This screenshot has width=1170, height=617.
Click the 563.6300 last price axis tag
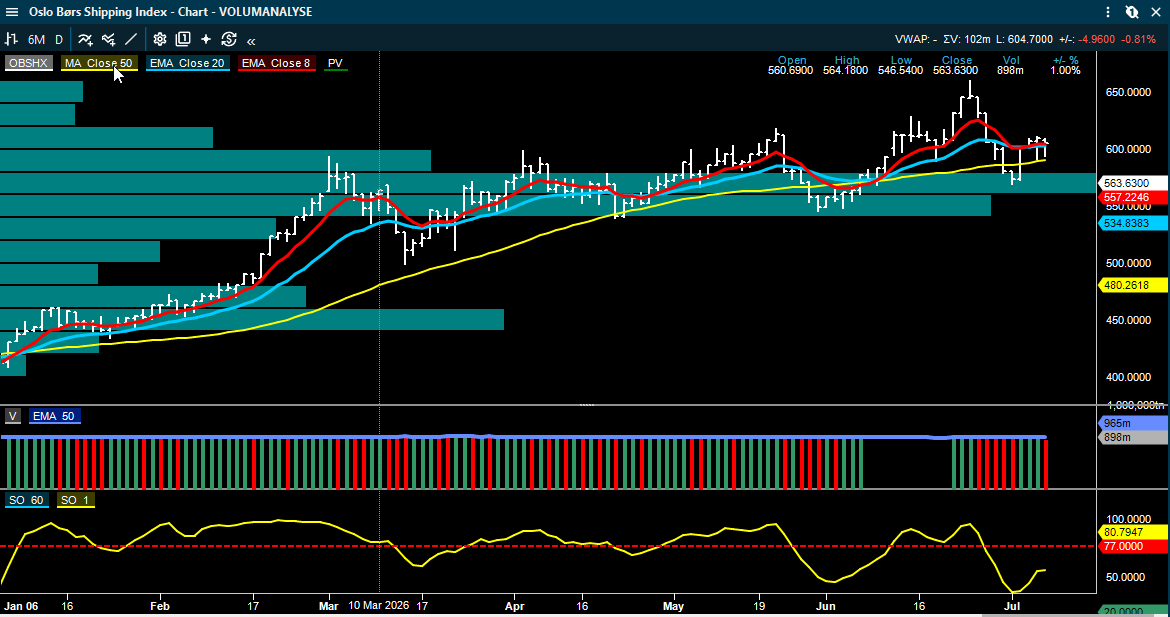coord(1134,183)
